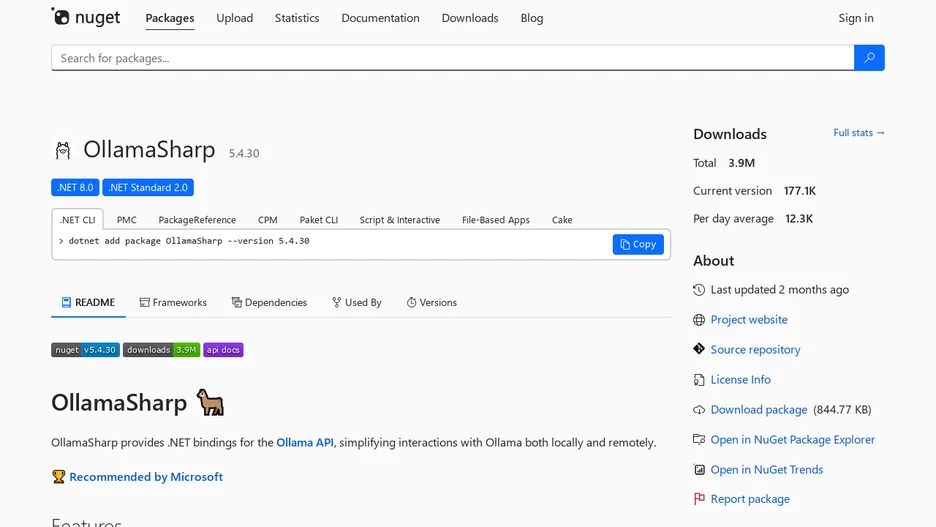
Task: Copy the dotnet add package command
Action: pyautogui.click(x=638, y=244)
